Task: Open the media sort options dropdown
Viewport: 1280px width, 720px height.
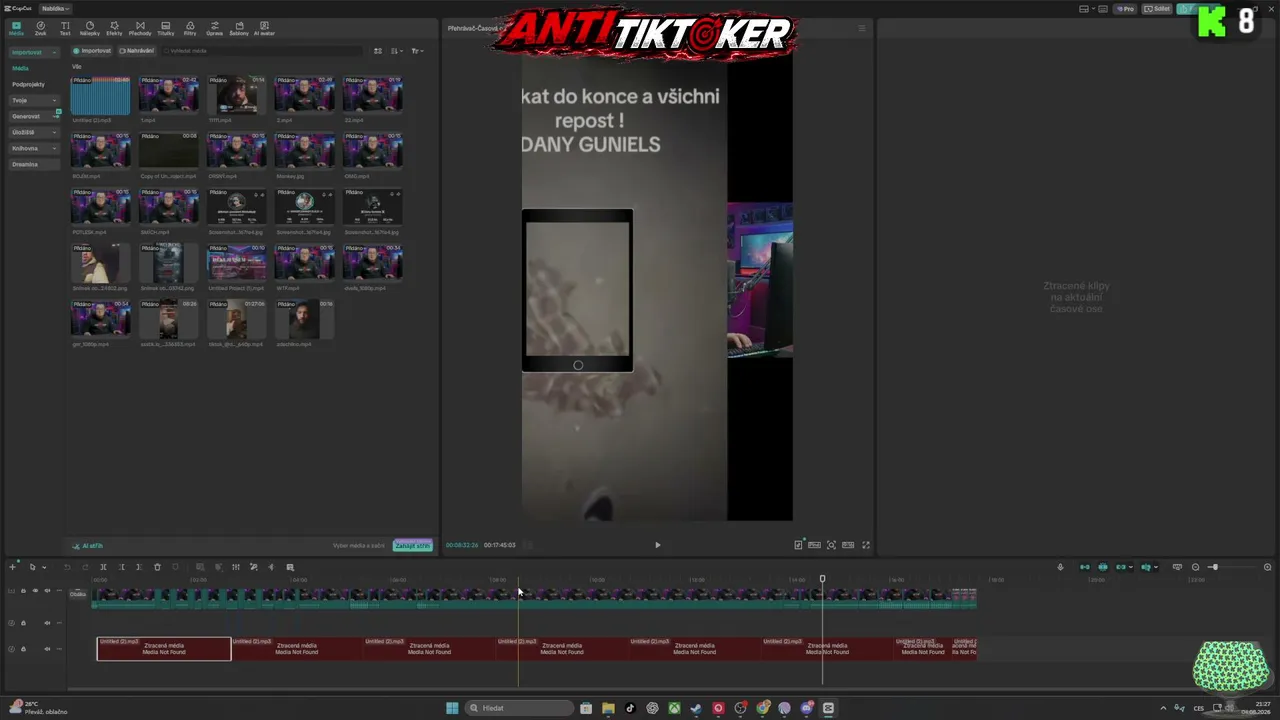Action: coord(397,51)
